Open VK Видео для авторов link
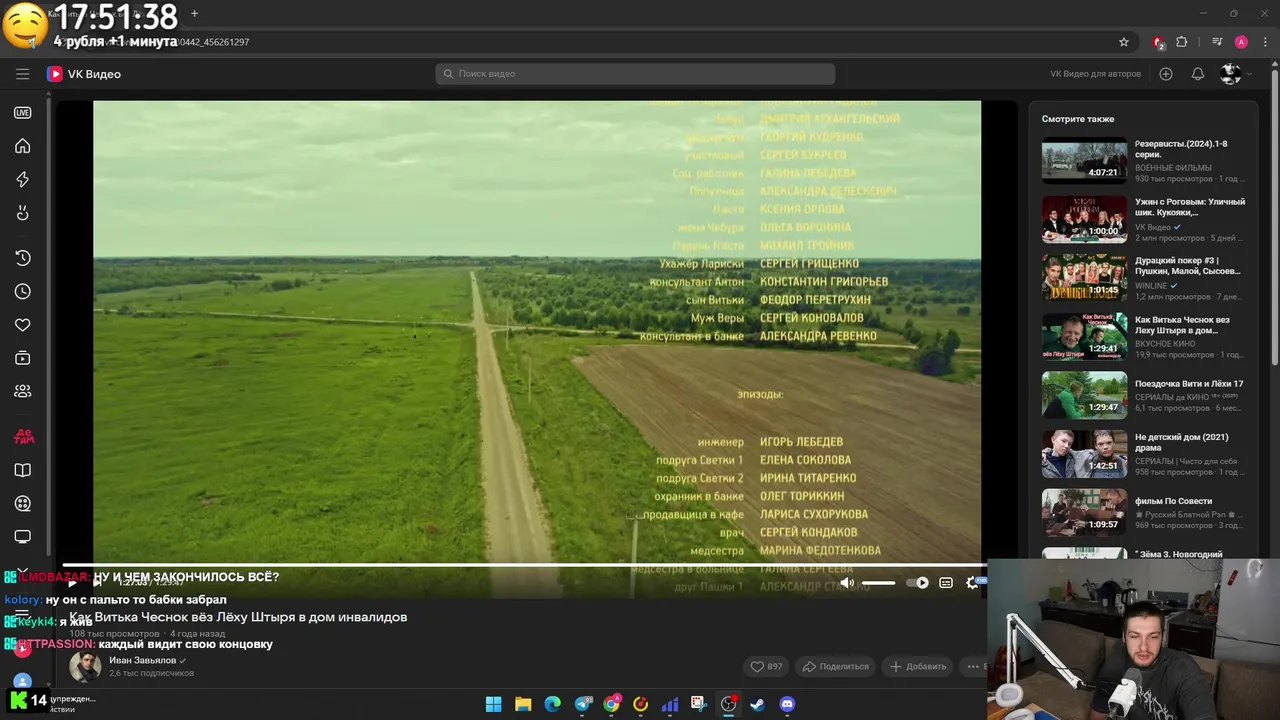 1095,74
